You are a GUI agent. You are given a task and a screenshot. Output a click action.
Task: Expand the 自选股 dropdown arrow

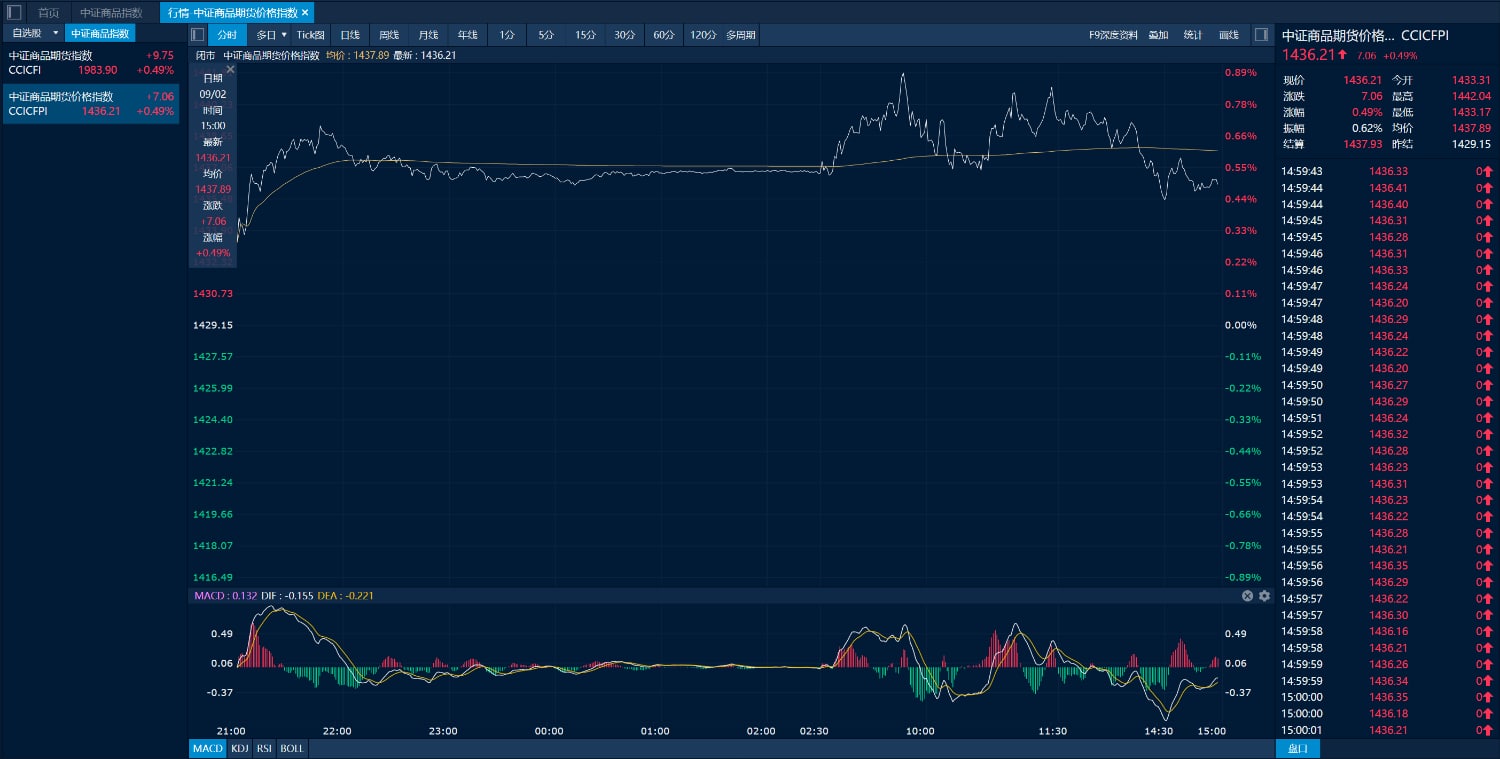click(x=55, y=33)
